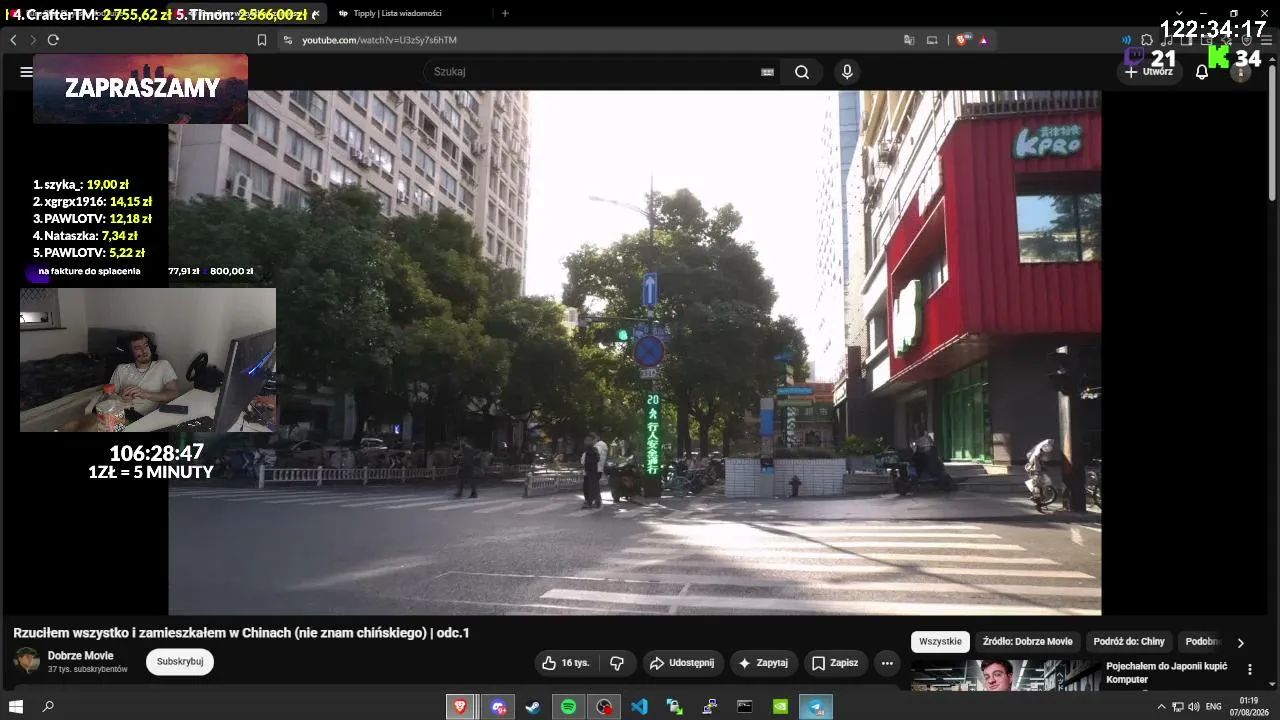This screenshot has width=1280, height=720.
Task: Click the Utwórz create button
Action: [x=1149, y=72]
